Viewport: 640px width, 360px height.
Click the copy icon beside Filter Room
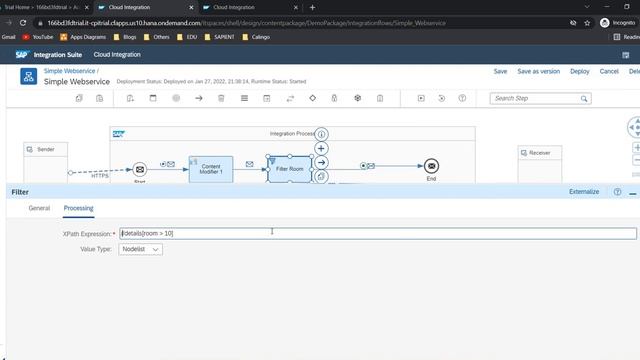pyautogui.click(x=322, y=176)
